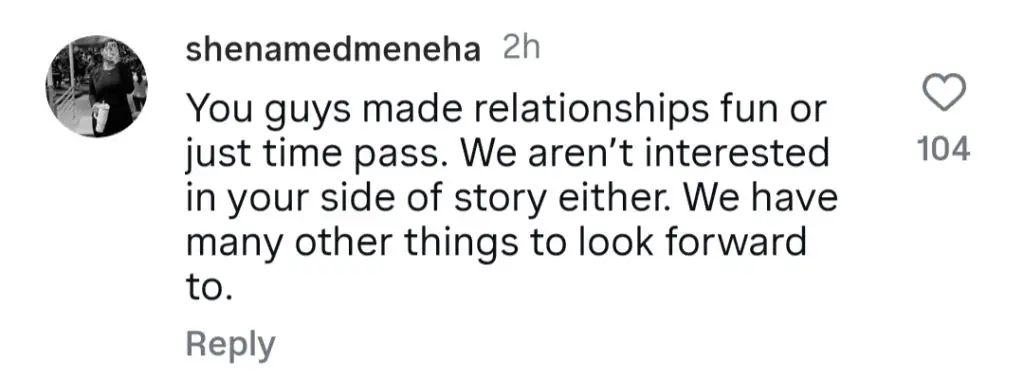Click the comment's first line starting "You guys"
This screenshot has height=377, width=1024.
507,112
